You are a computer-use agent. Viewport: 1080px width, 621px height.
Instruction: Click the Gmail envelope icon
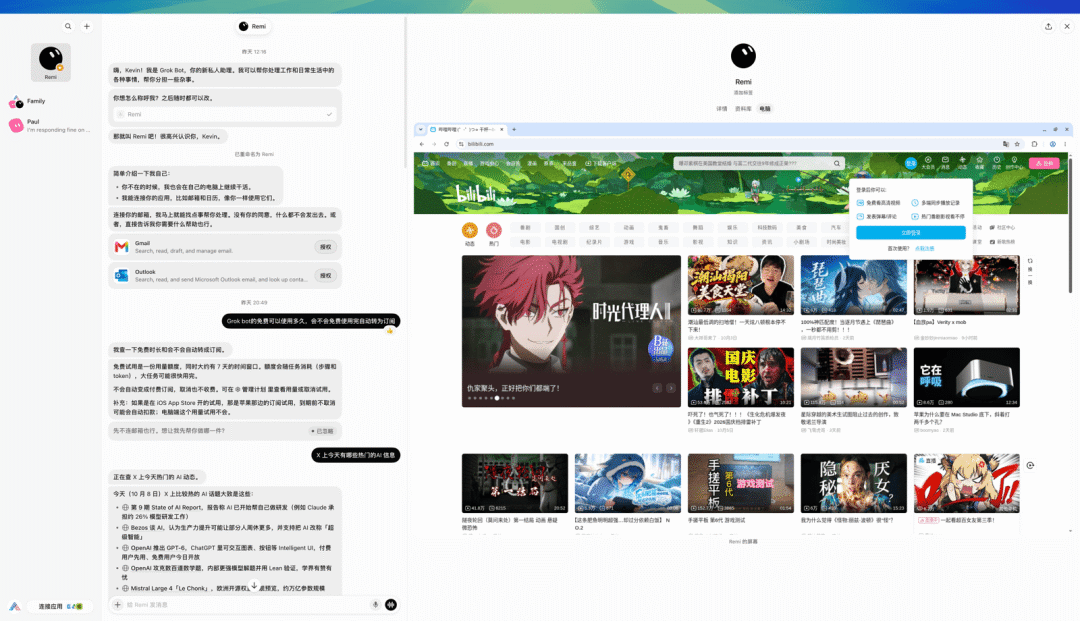[122, 246]
